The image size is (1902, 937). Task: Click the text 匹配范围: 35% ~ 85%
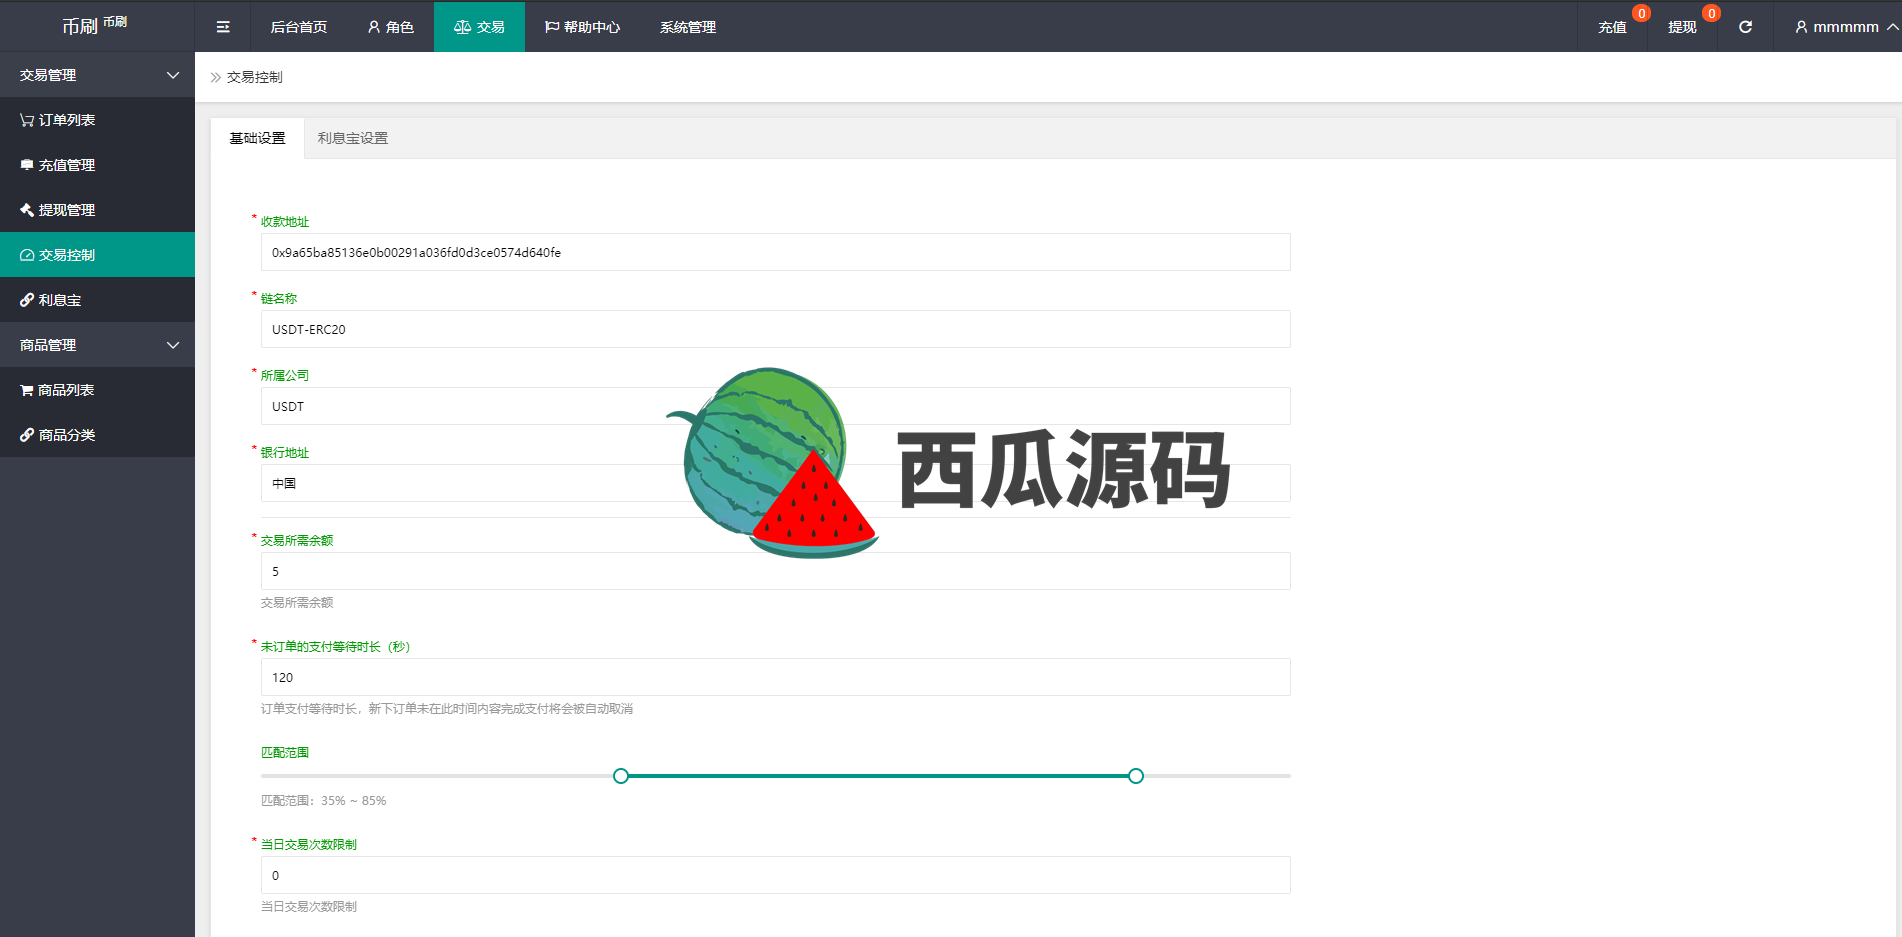coord(323,801)
